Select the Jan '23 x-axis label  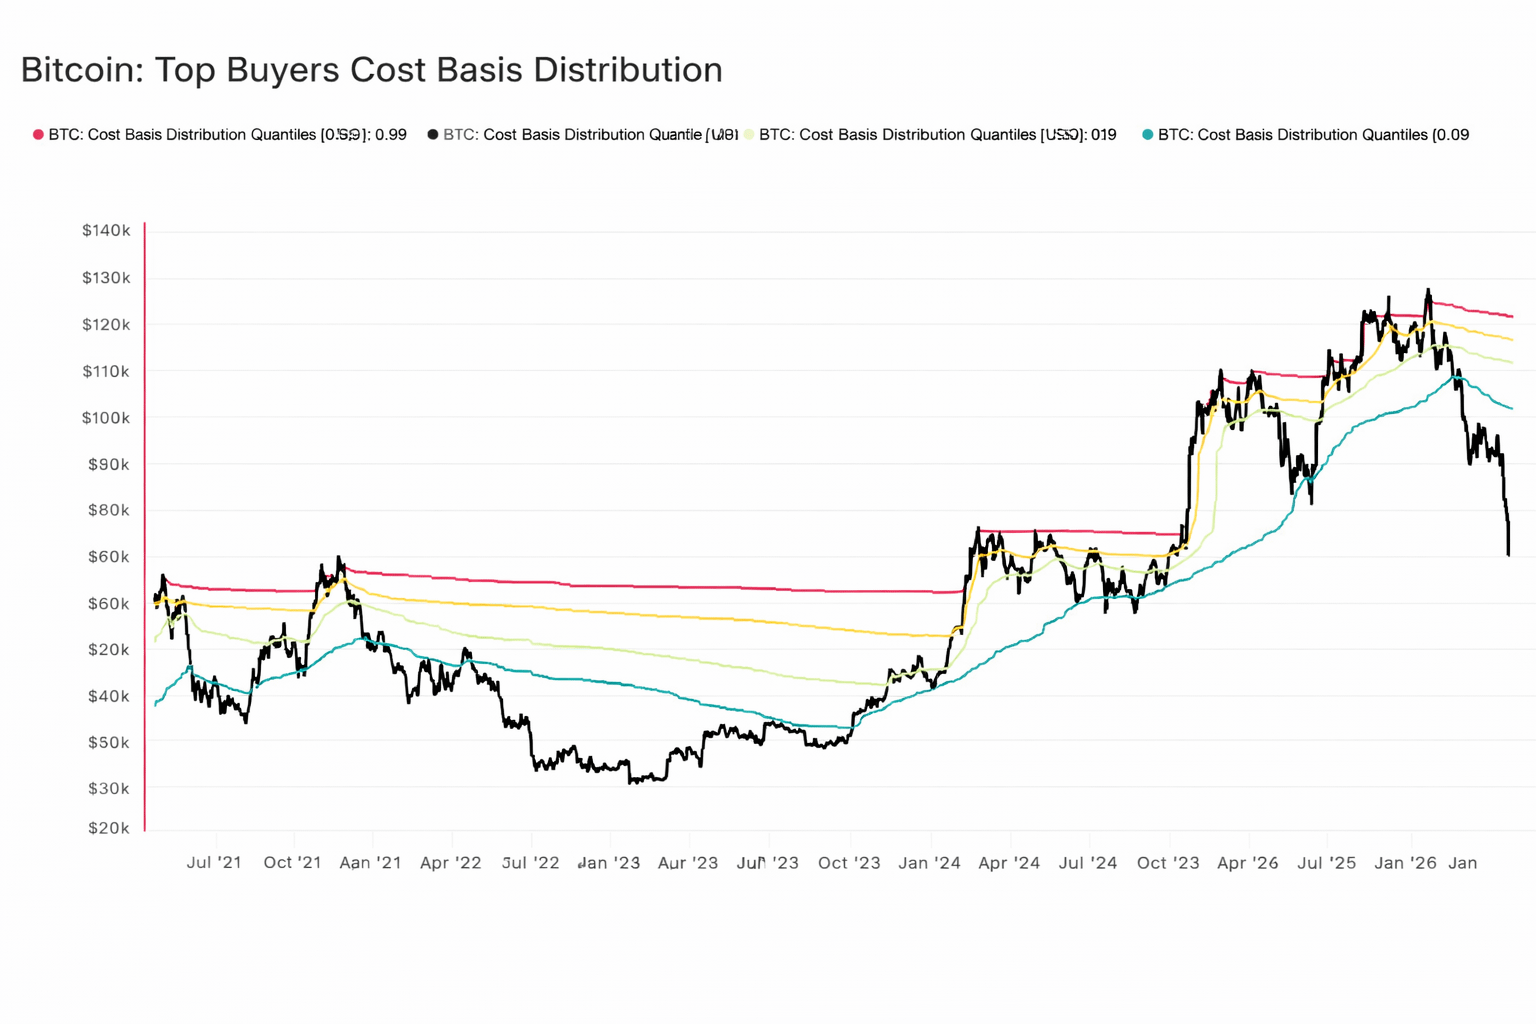[609, 862]
